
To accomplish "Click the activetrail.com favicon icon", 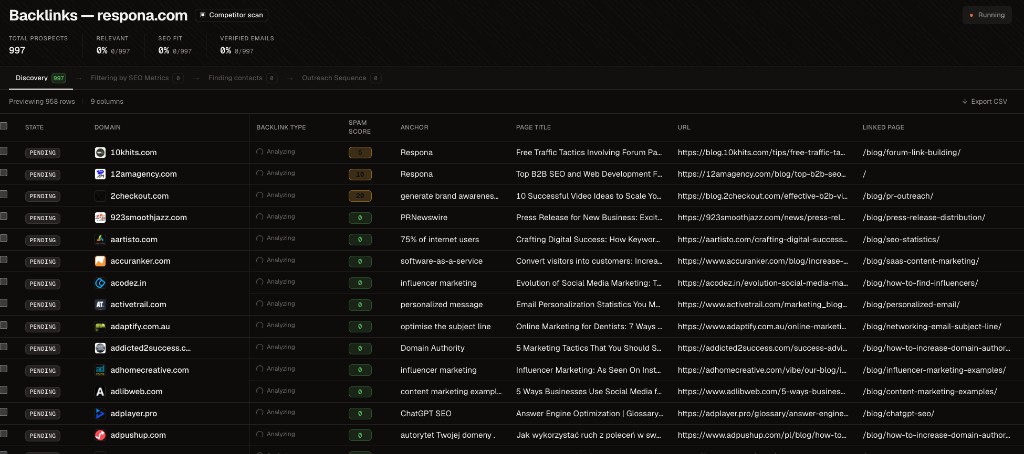I will click(x=100, y=304).
